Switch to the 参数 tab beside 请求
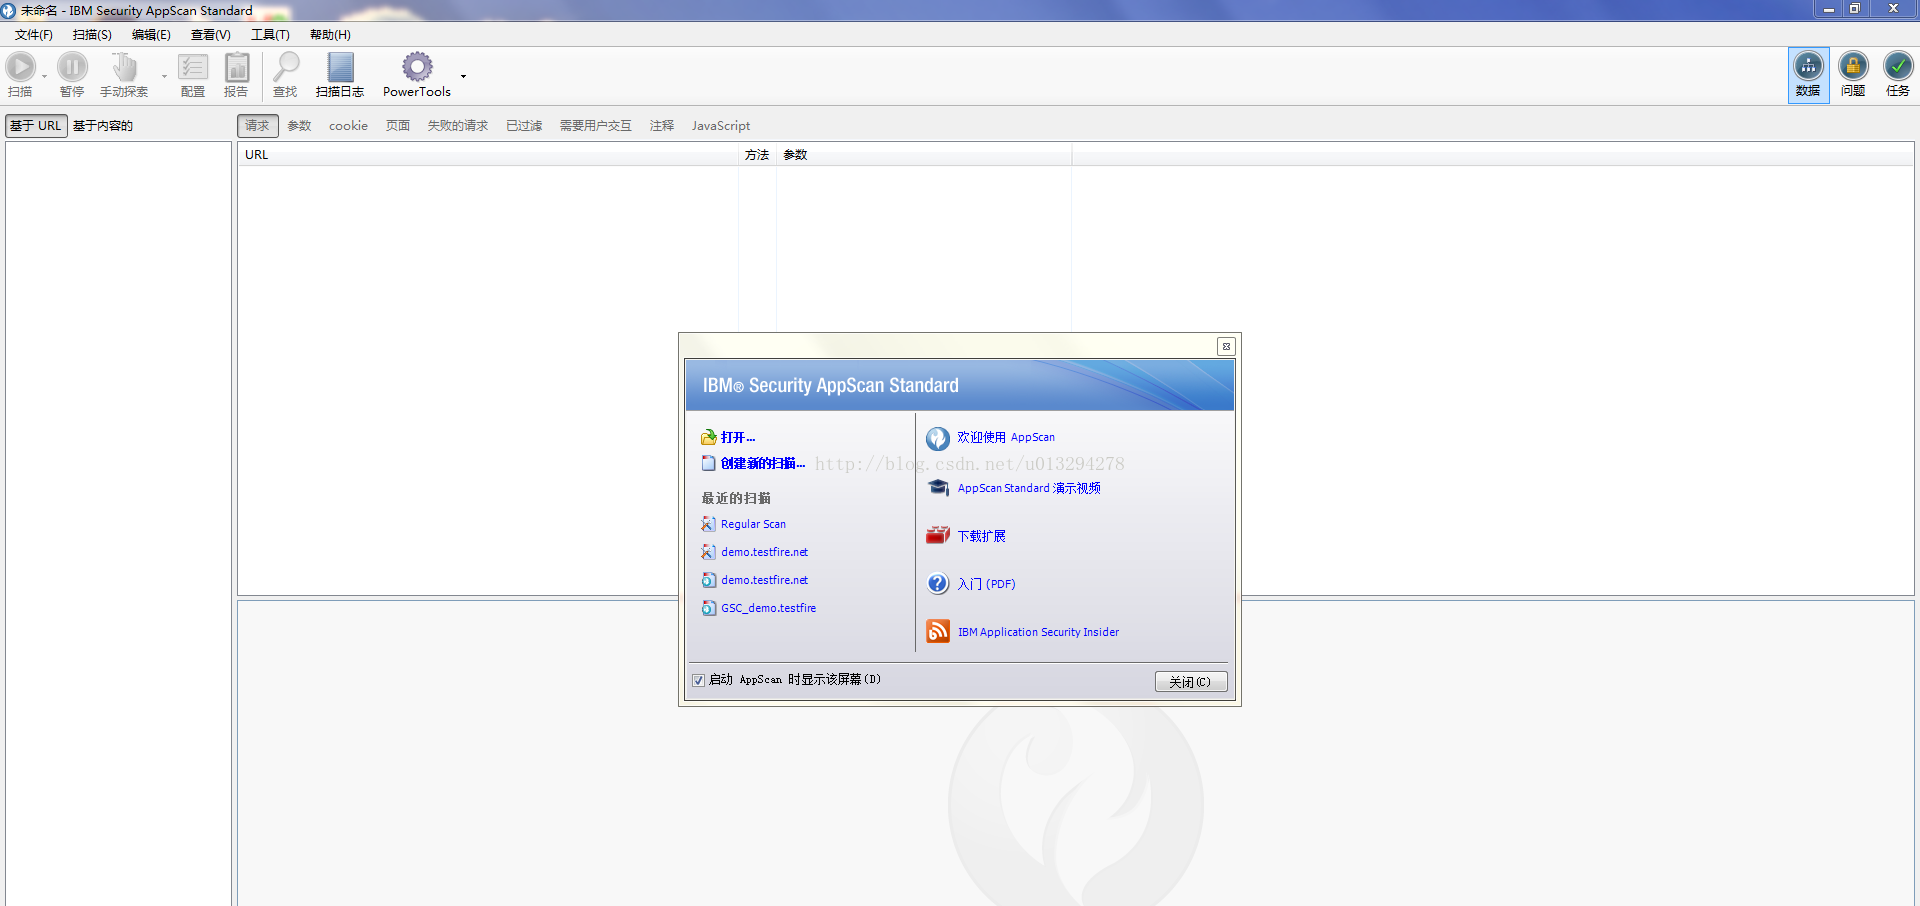The height and width of the screenshot is (906, 1920). pos(299,126)
